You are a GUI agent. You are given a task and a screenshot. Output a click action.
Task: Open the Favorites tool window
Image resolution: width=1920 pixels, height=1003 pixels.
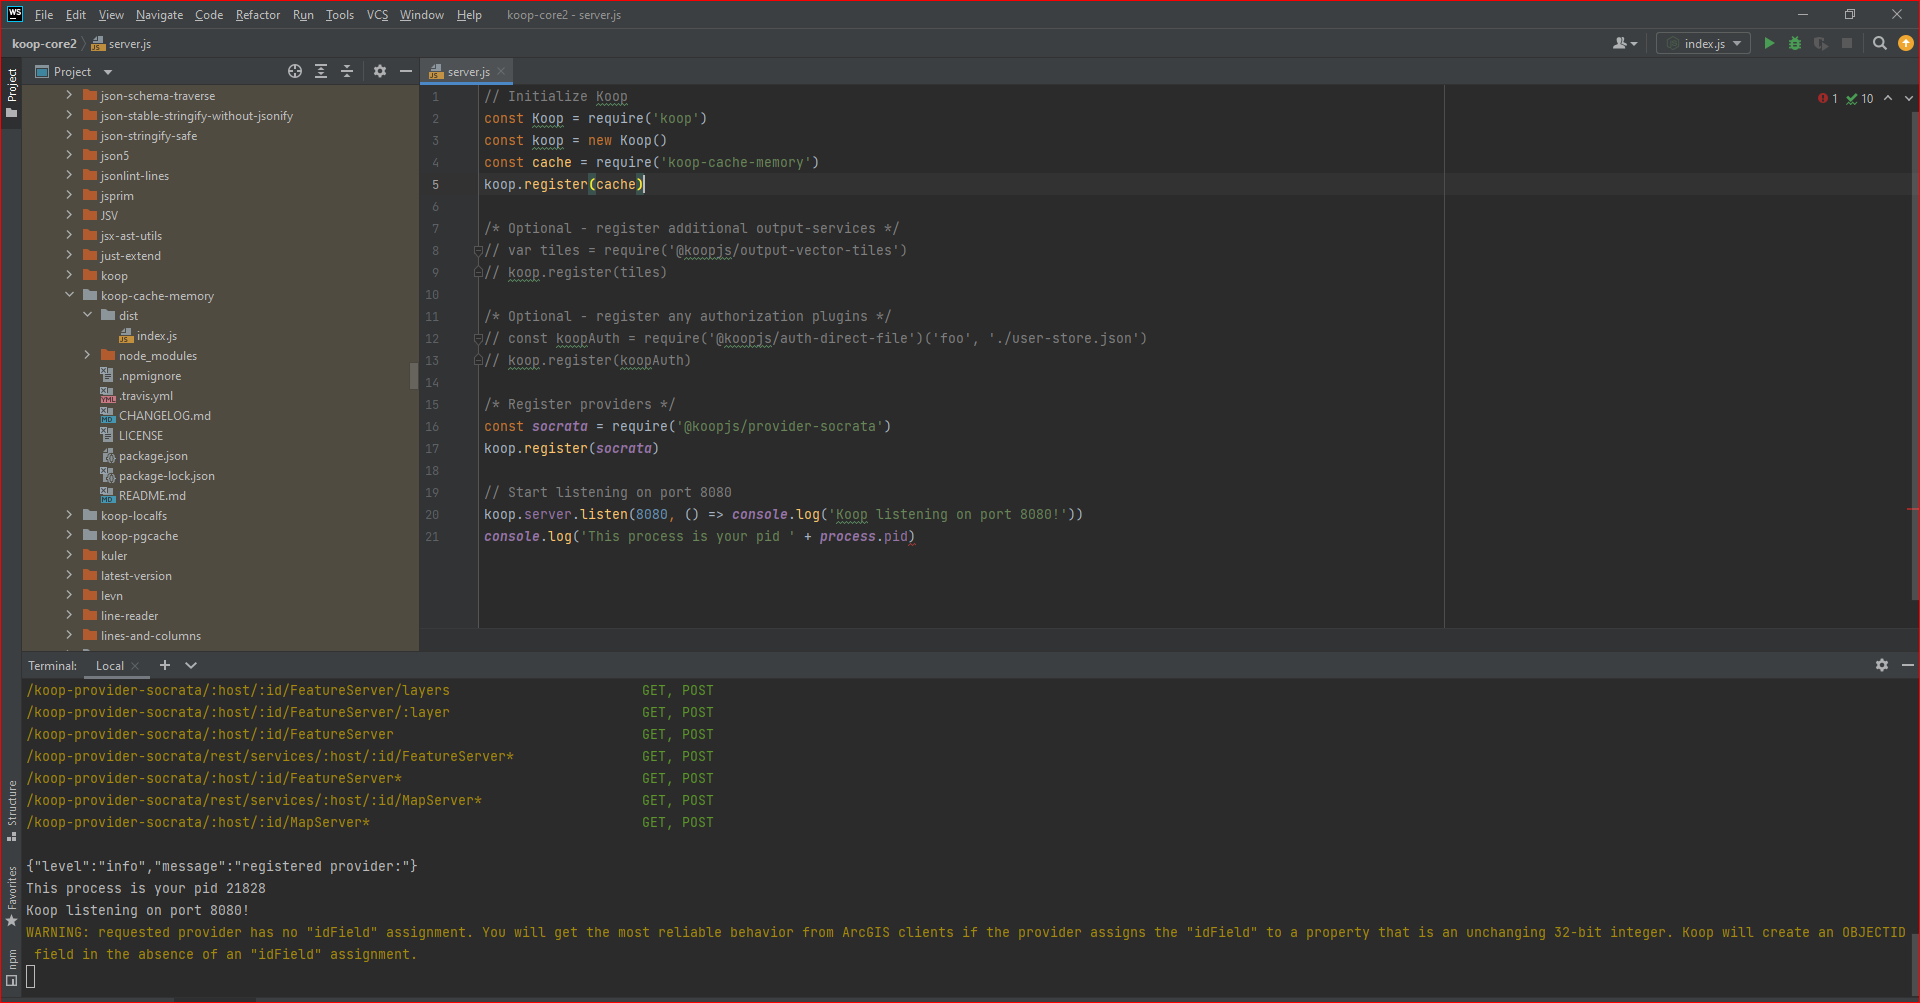(11, 896)
